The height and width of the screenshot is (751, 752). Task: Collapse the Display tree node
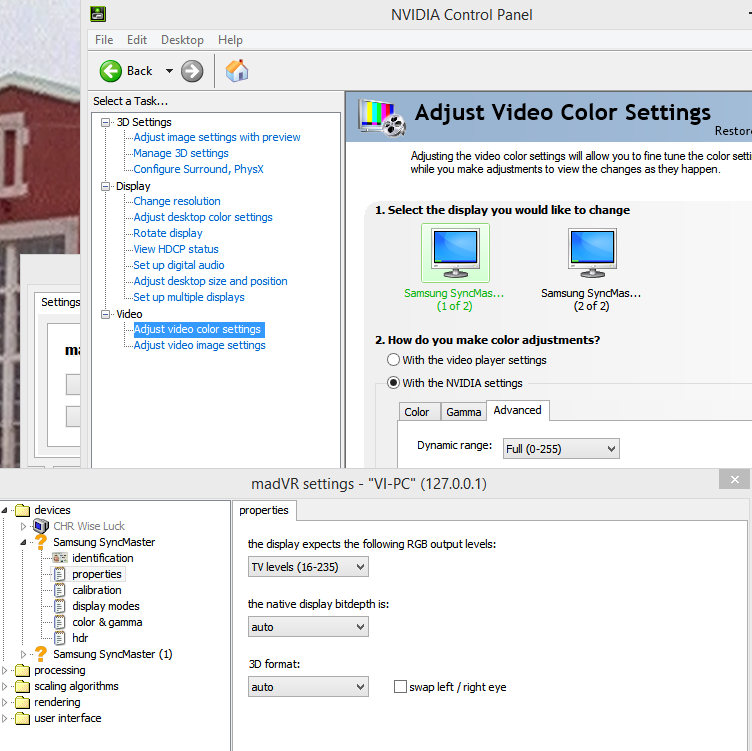pyautogui.click(x=105, y=187)
